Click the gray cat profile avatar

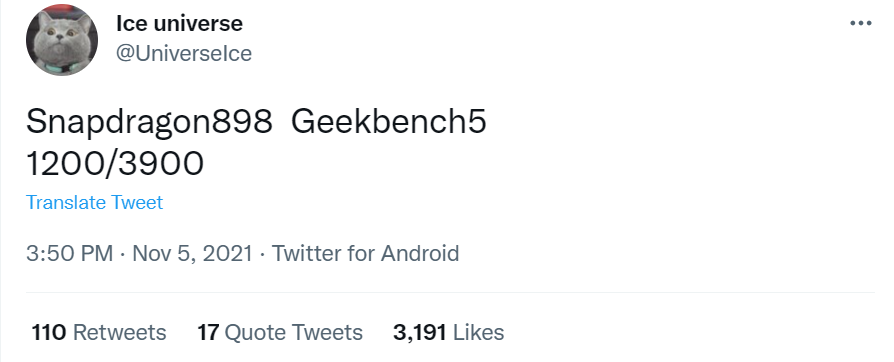62,40
